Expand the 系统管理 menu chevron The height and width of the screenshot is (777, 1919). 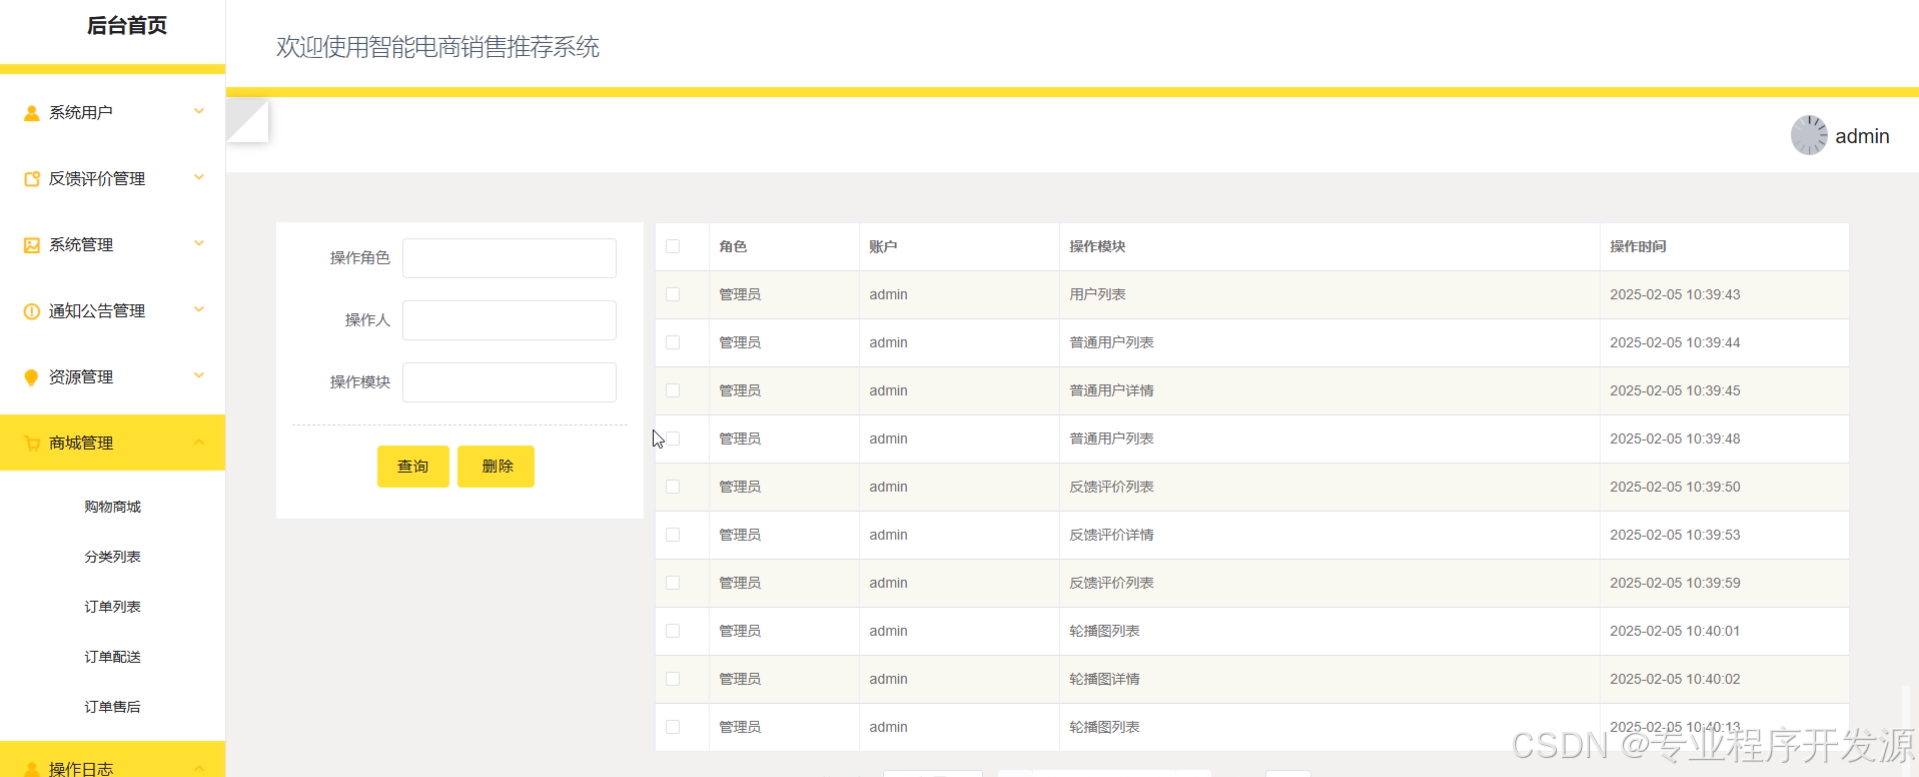(199, 243)
